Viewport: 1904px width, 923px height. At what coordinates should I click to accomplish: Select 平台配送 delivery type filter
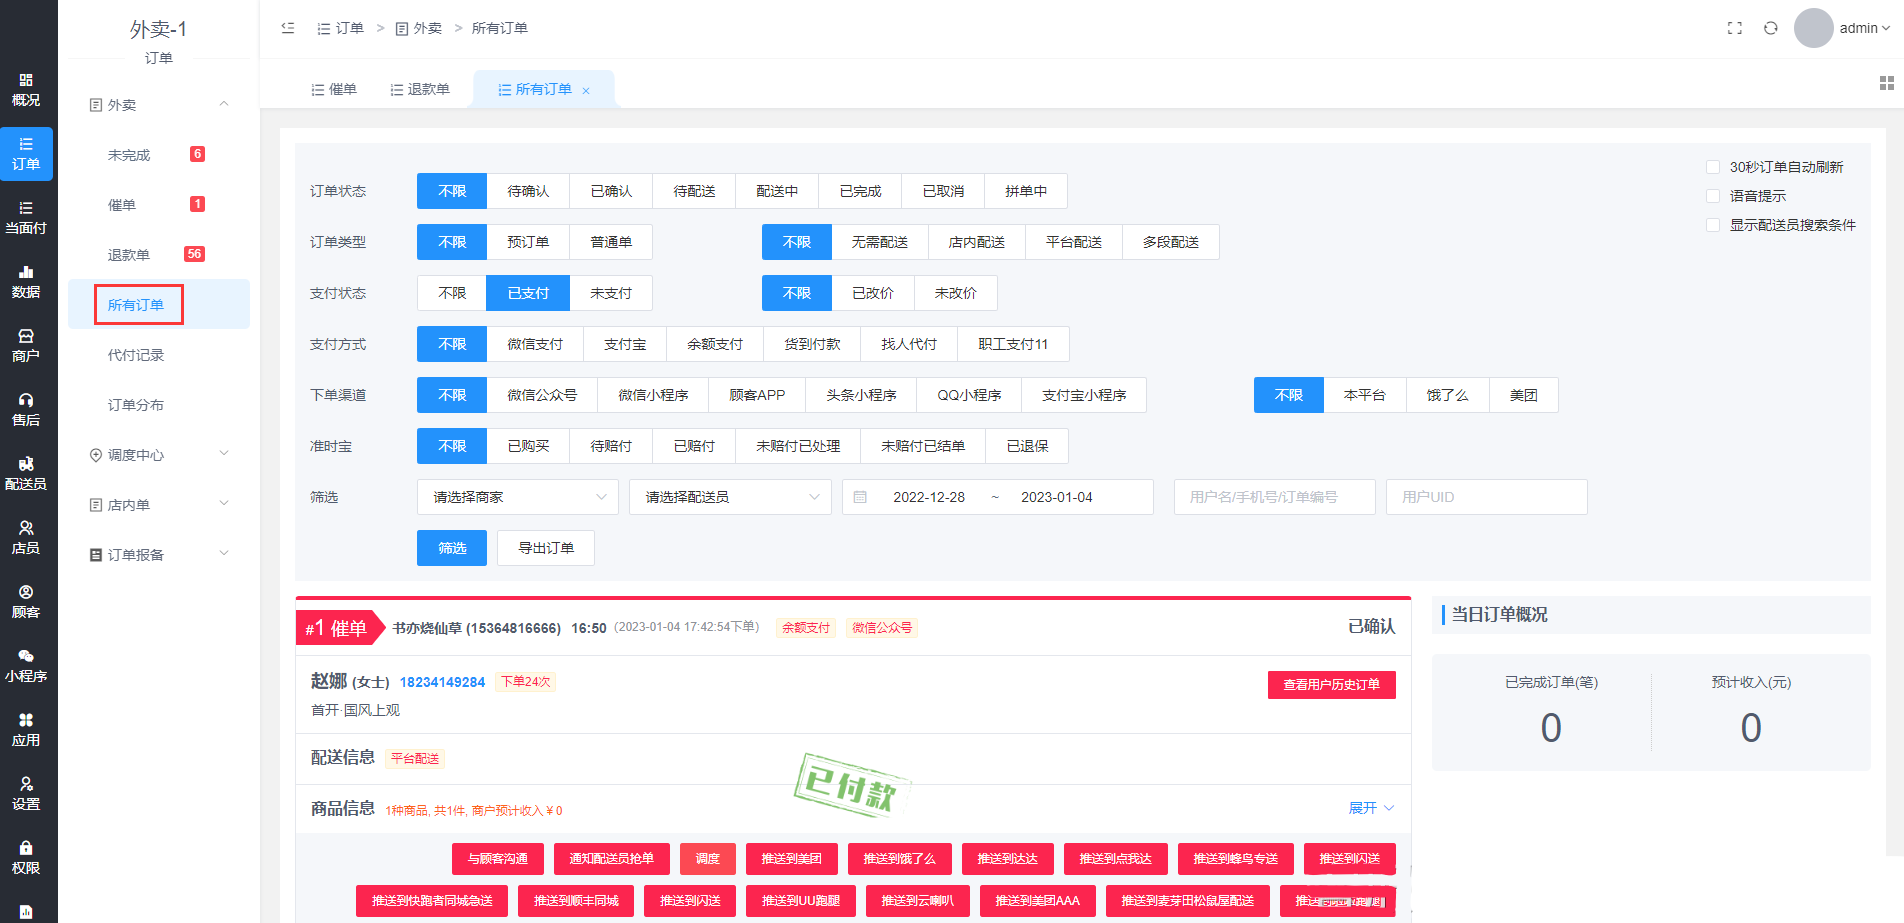pyautogui.click(x=1074, y=242)
